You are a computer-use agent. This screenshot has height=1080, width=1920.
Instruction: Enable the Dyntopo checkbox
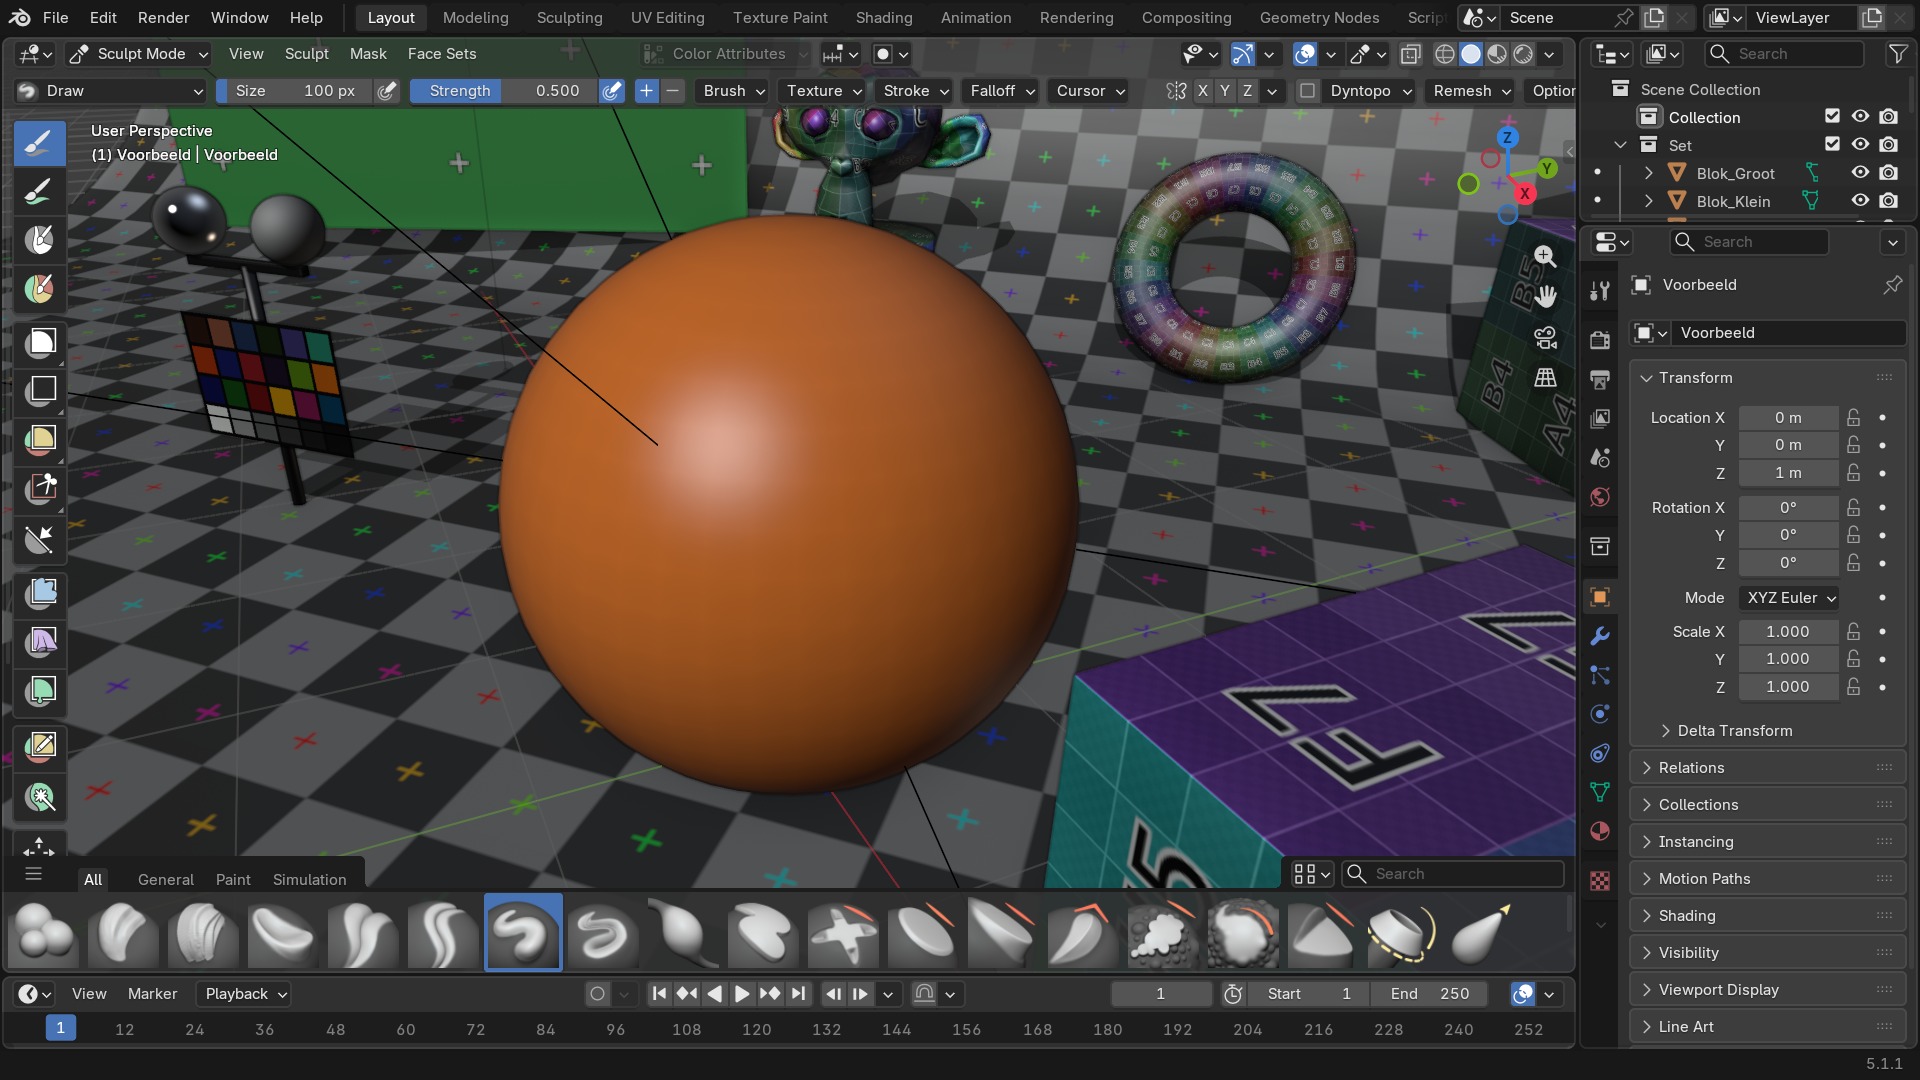click(1307, 91)
